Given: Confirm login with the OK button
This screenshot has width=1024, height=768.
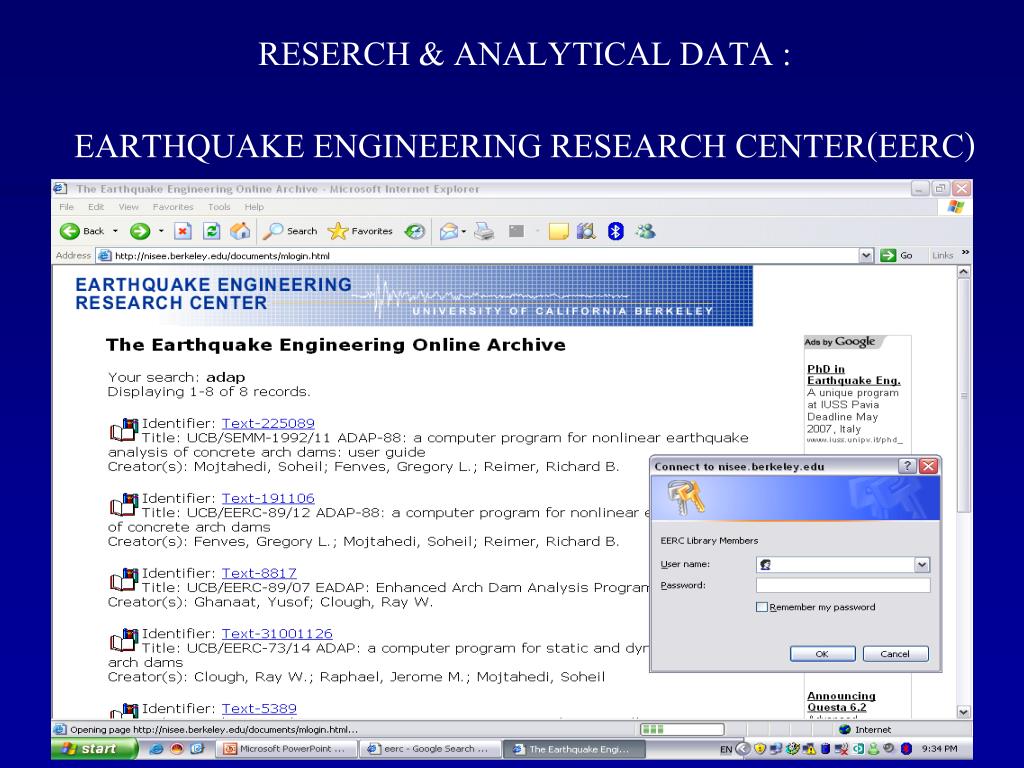Looking at the screenshot, I should [x=822, y=654].
